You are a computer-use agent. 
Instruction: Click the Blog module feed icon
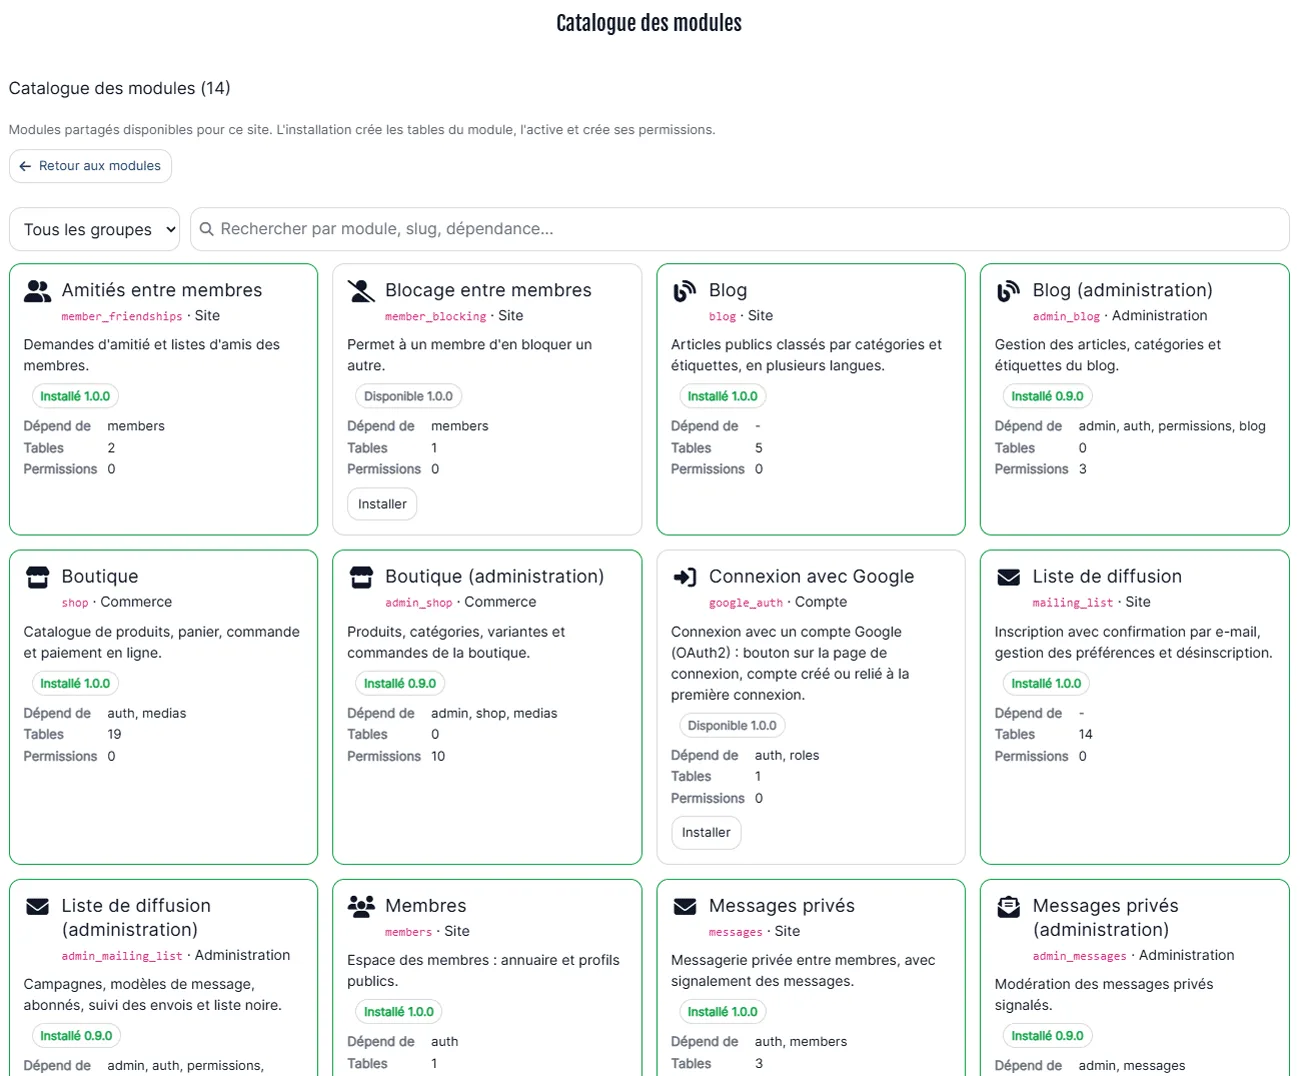(x=684, y=291)
